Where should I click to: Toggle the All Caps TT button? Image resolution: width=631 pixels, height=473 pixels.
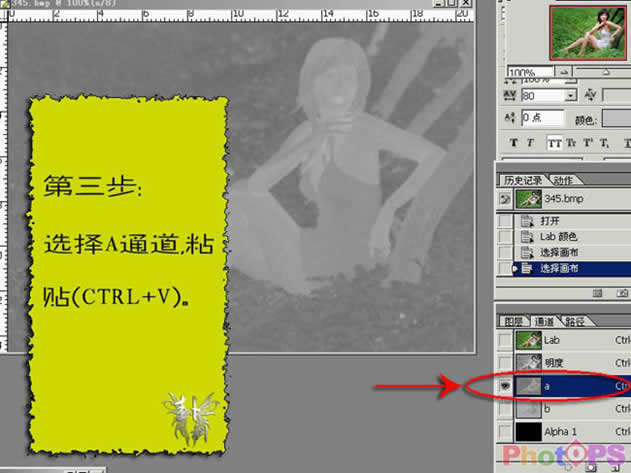pyautogui.click(x=554, y=143)
